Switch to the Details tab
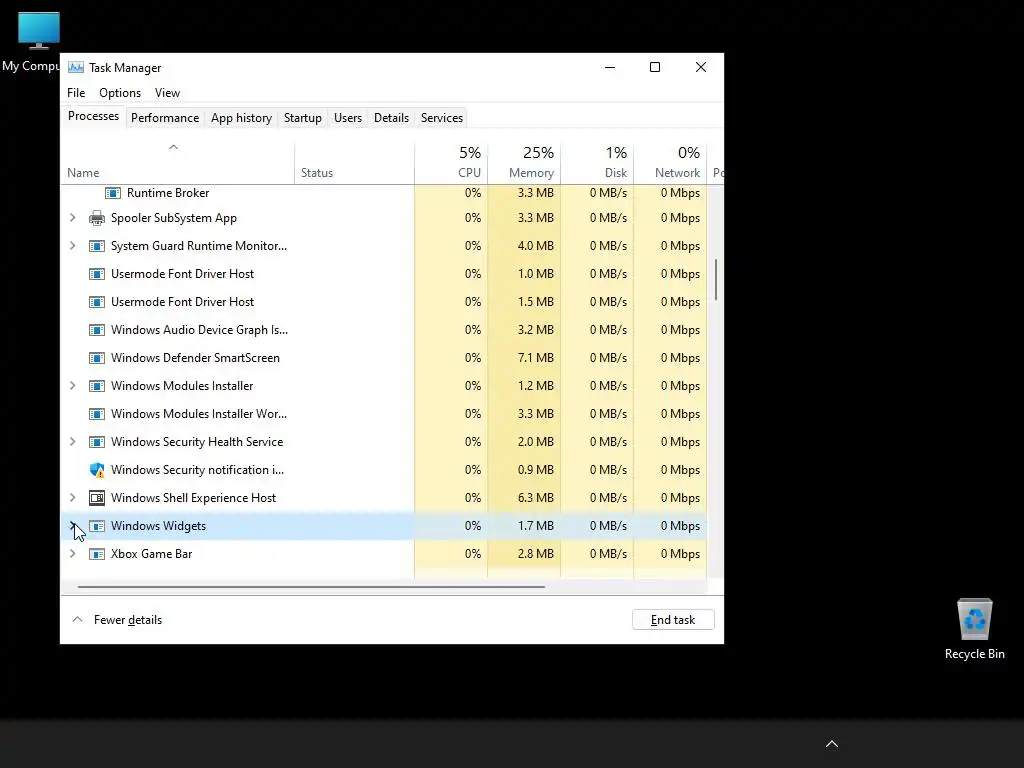Viewport: 1024px width, 768px height. (391, 118)
